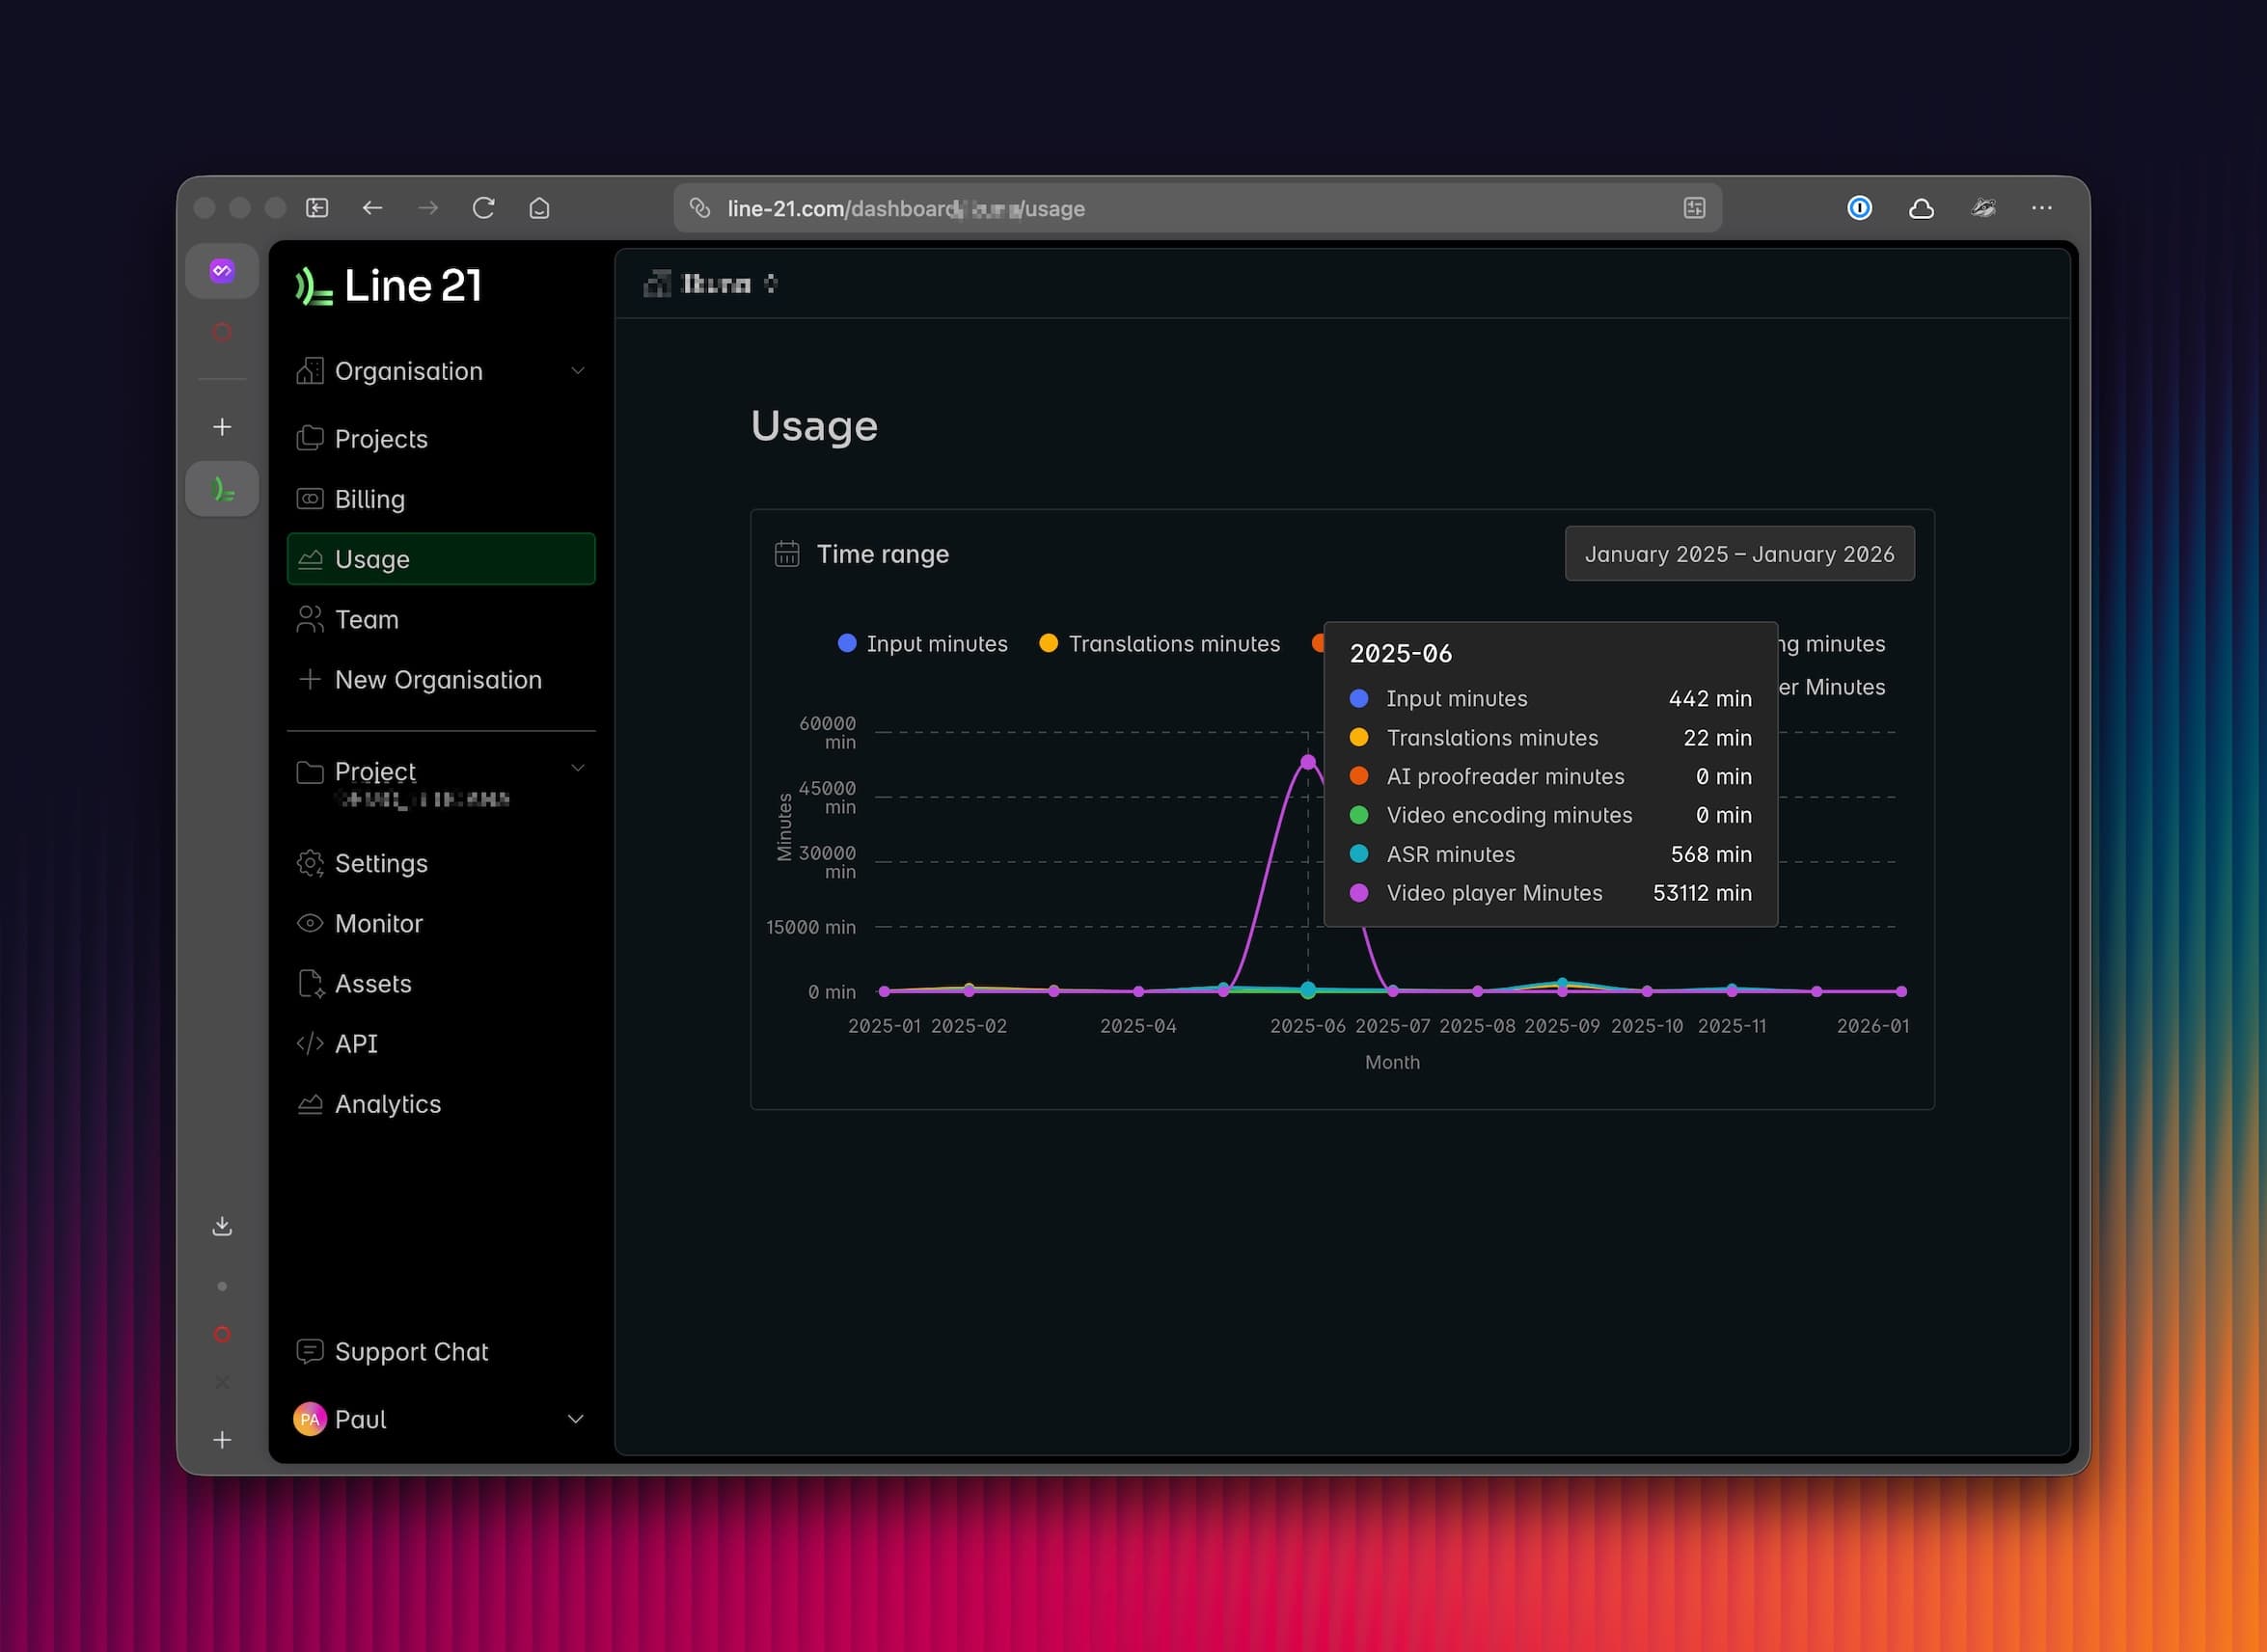This screenshot has width=2267, height=1652.
Task: Open the browser three-dots menu
Action: (x=2041, y=208)
